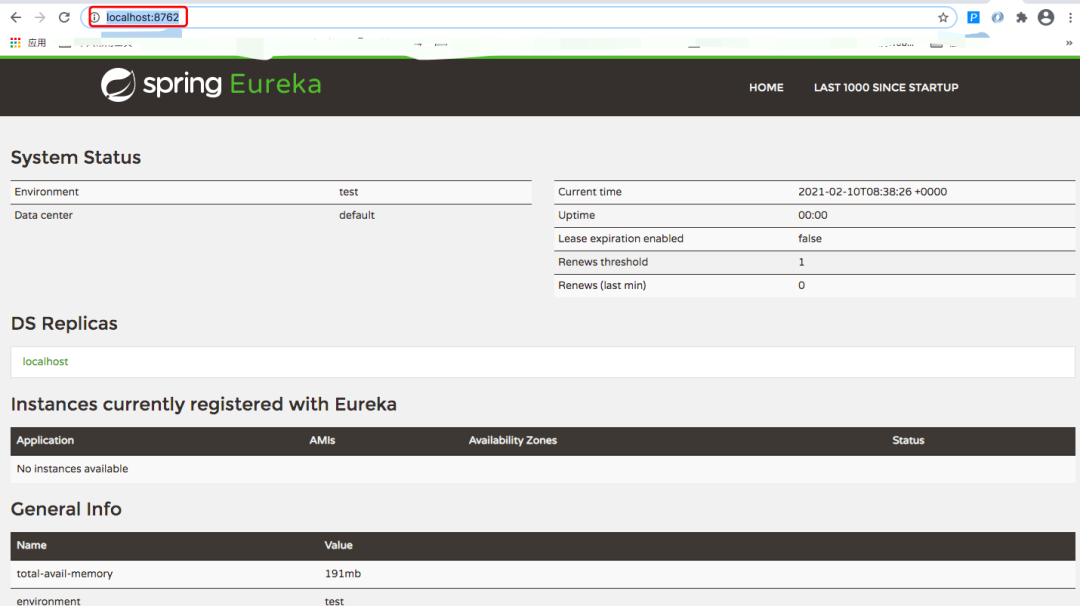Click 'Instances currently registered with Eureka' heading
Screen dimensions: 1080x606
pyautogui.click(x=204, y=404)
